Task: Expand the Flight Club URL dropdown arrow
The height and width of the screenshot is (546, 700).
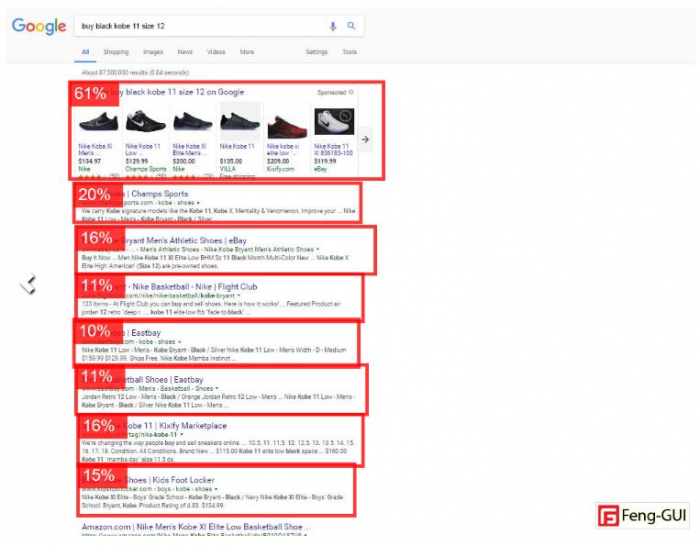Action: pyautogui.click(x=239, y=296)
